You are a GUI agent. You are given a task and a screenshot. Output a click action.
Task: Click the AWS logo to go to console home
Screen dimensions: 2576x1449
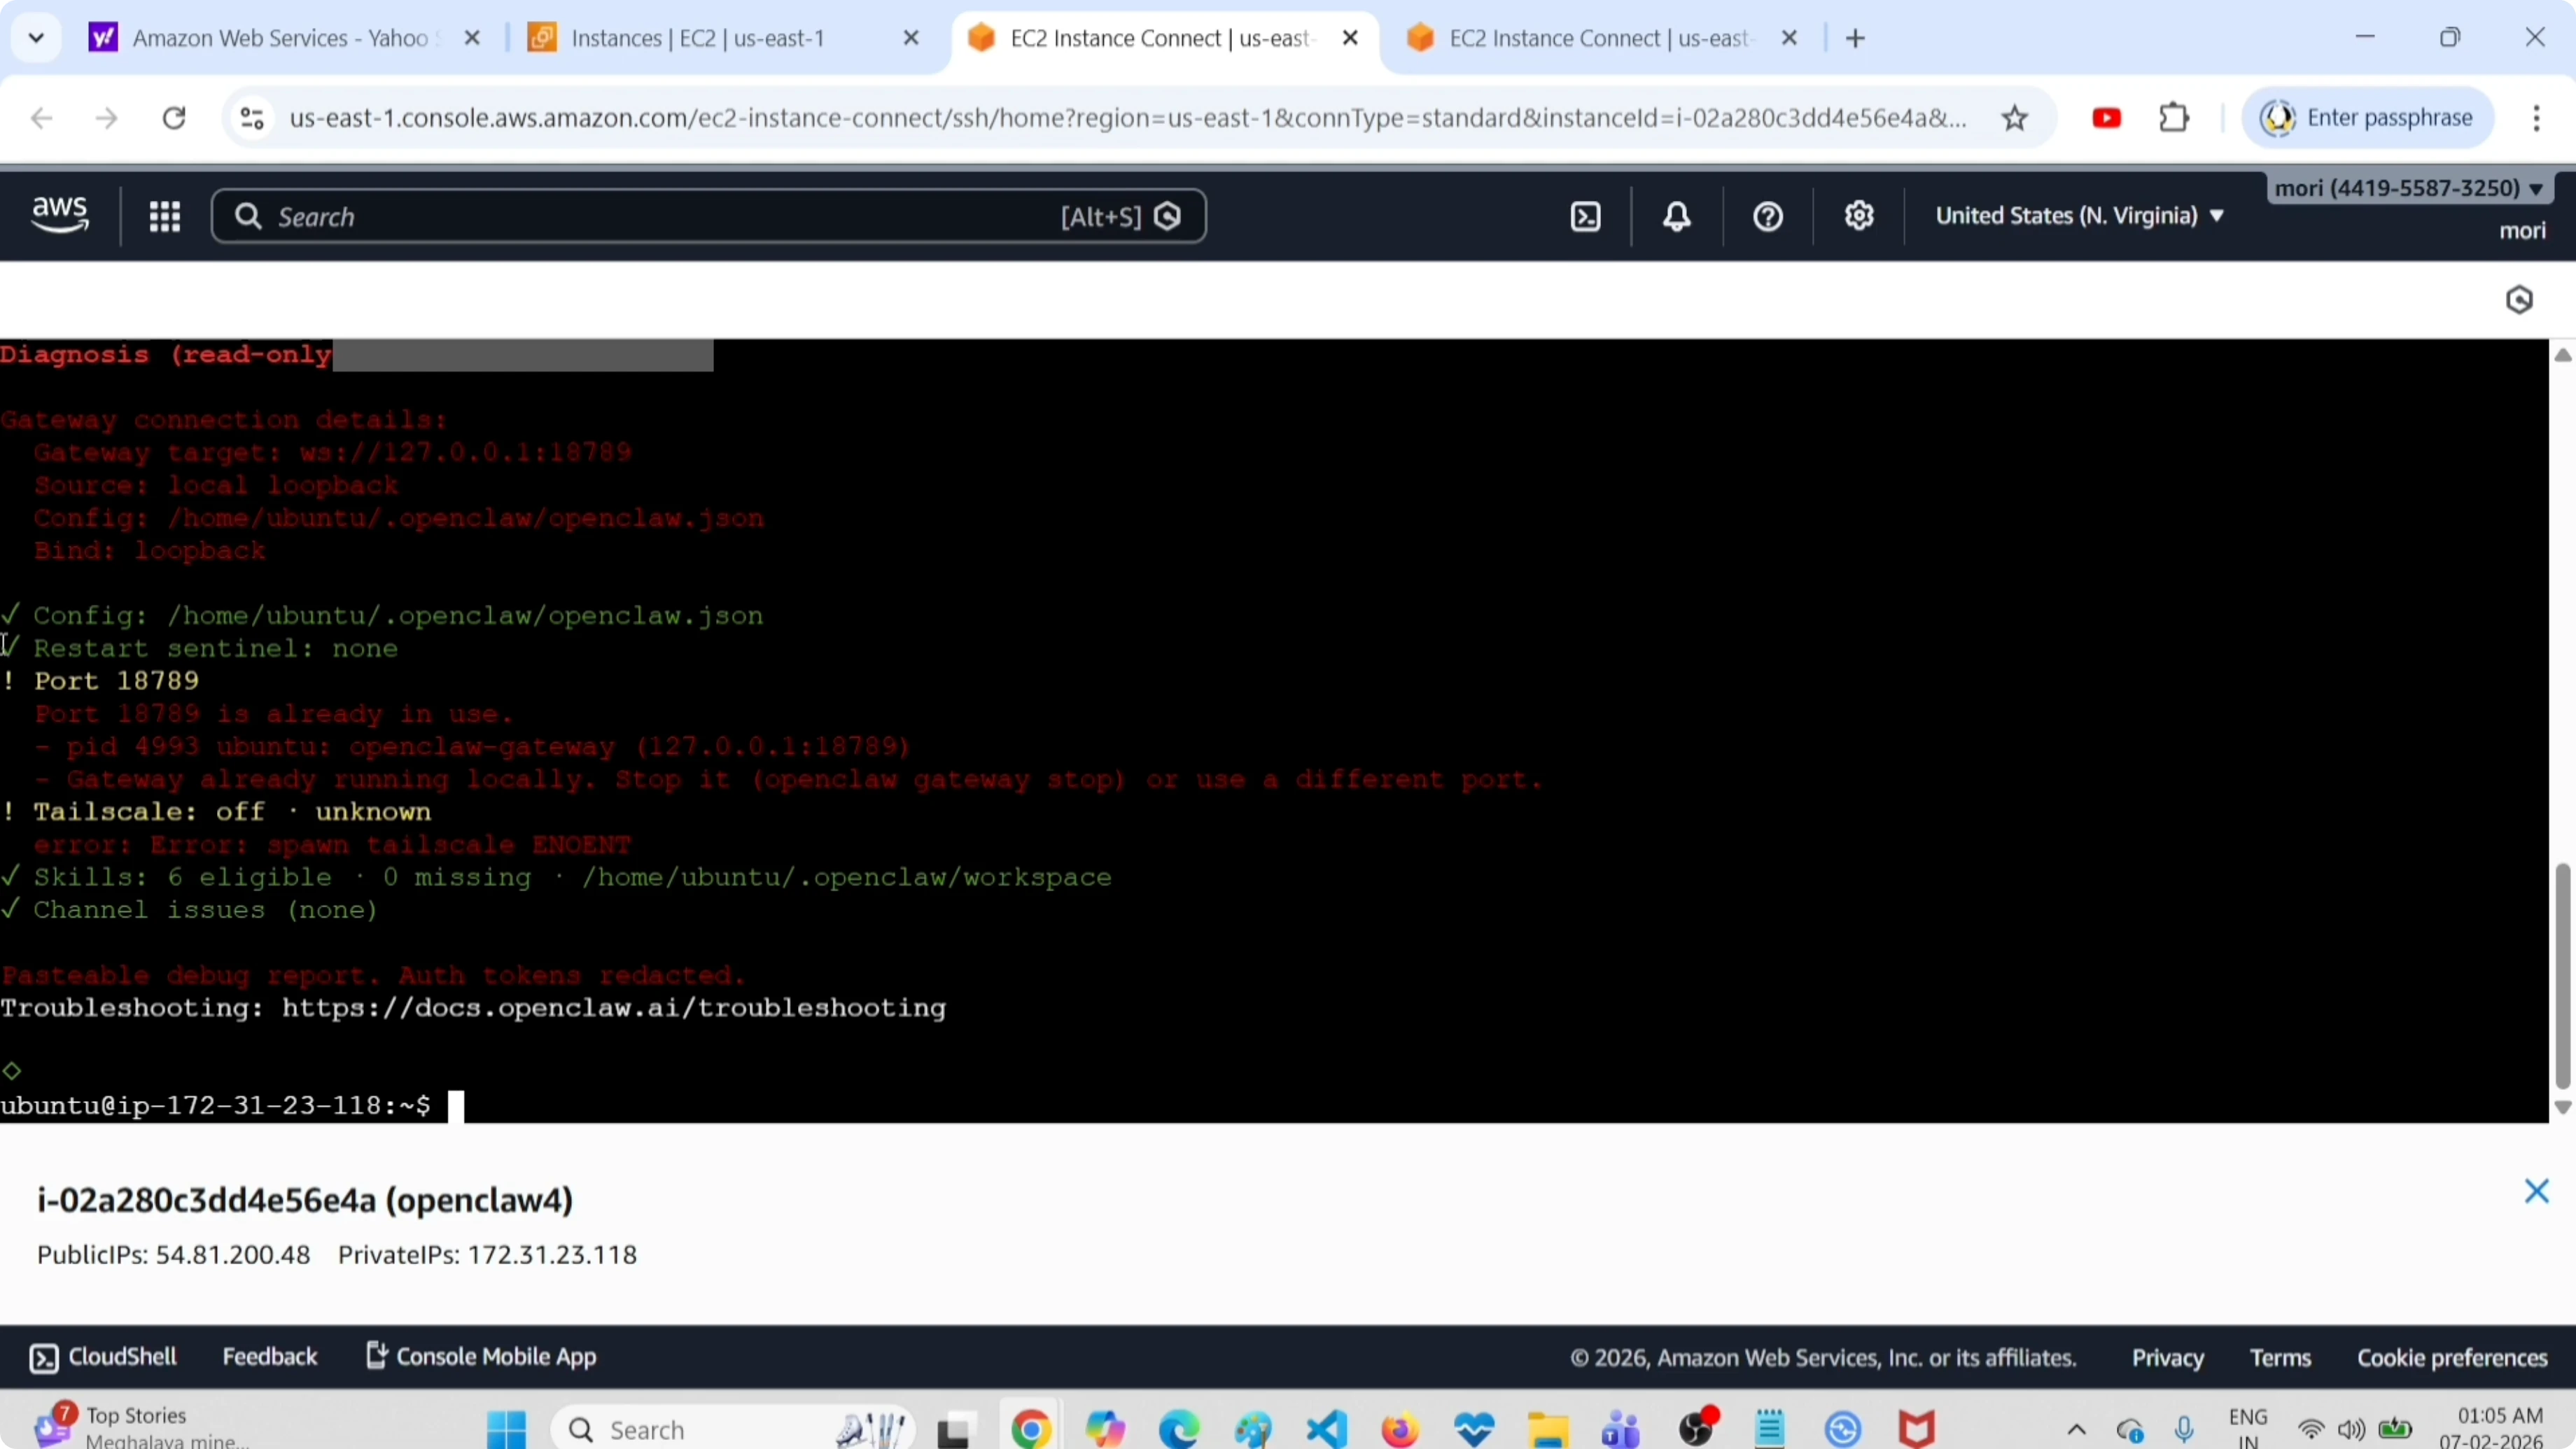[x=59, y=215]
